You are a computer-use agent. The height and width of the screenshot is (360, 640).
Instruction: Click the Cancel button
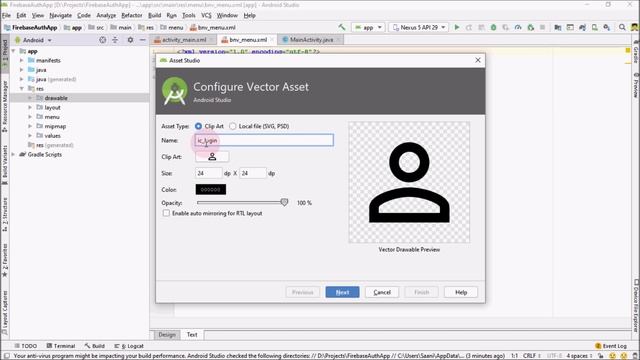click(382, 292)
